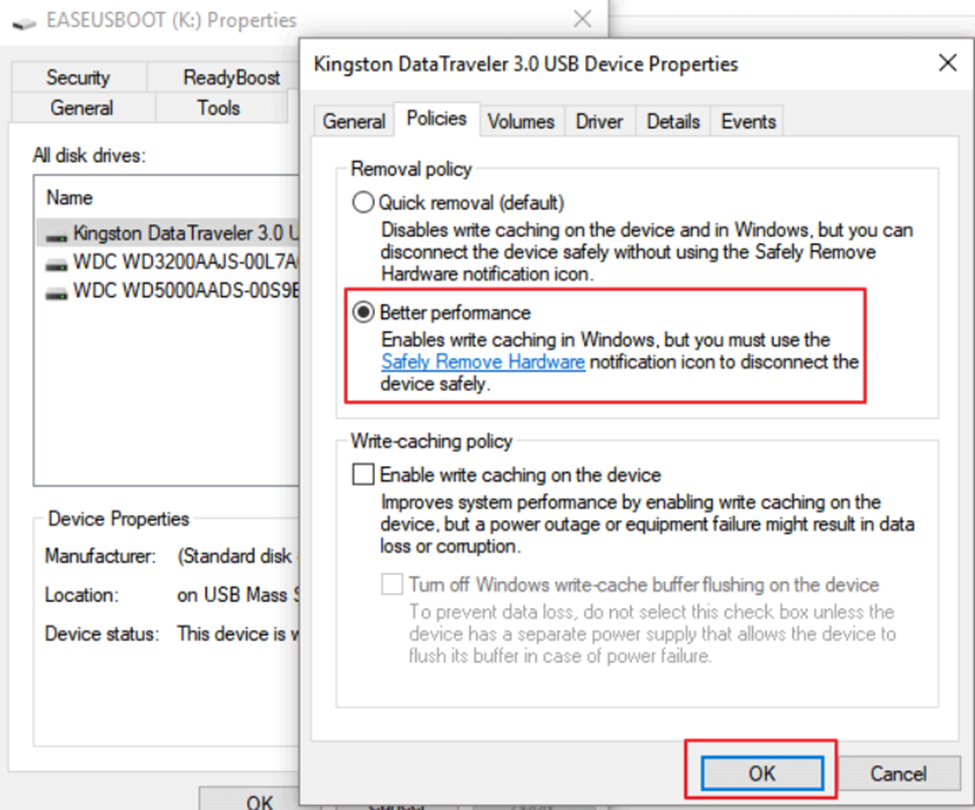Viewport: 975px width, 810px height.
Task: Open the Volumes tab
Action: (x=521, y=121)
